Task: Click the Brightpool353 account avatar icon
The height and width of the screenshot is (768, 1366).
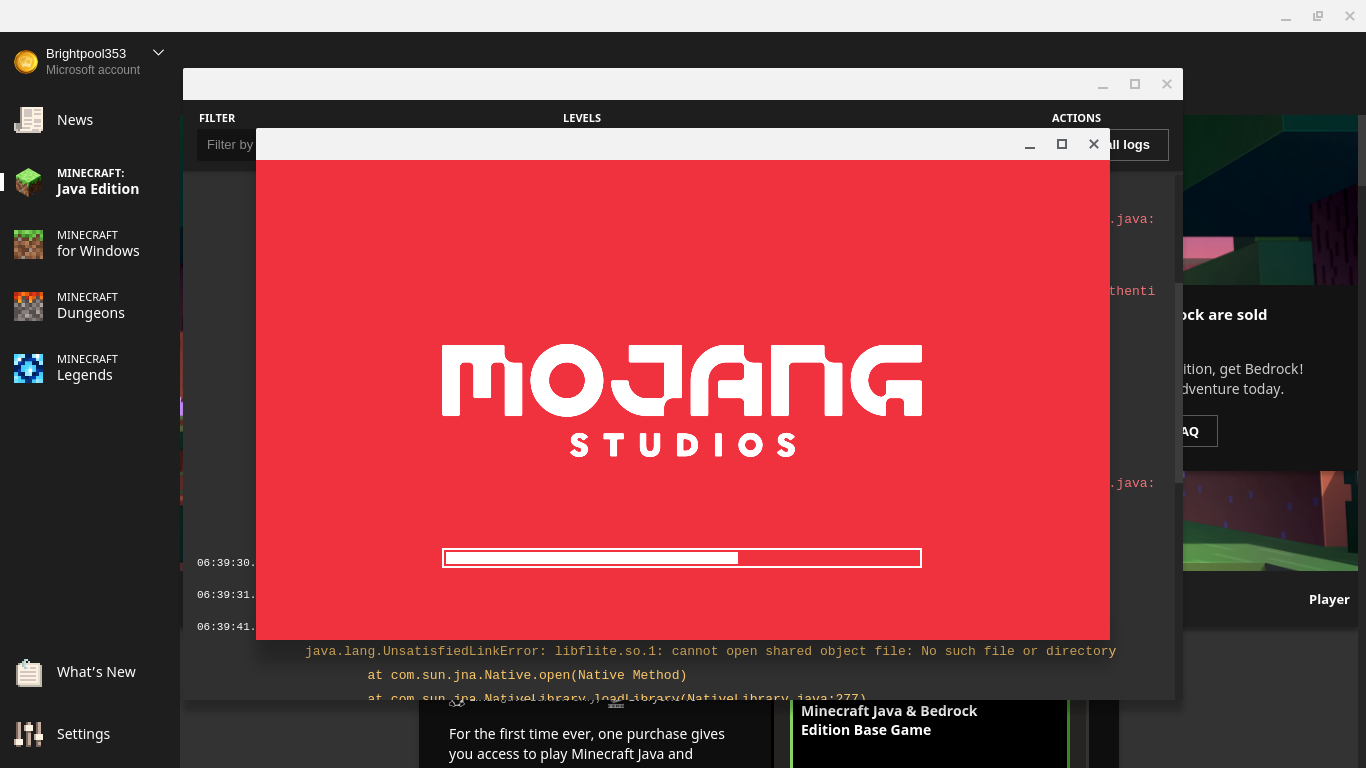Action: coord(26,62)
